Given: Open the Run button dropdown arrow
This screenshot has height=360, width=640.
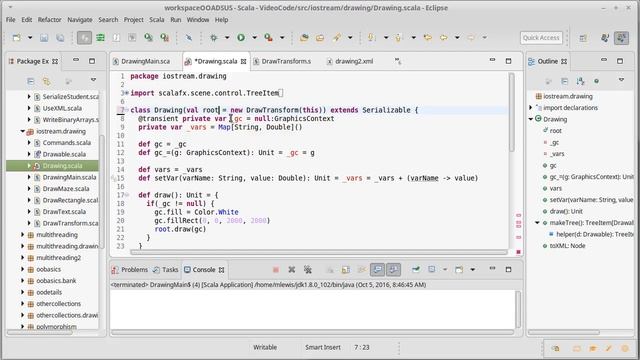Looking at the screenshot, I should (x=254, y=38).
